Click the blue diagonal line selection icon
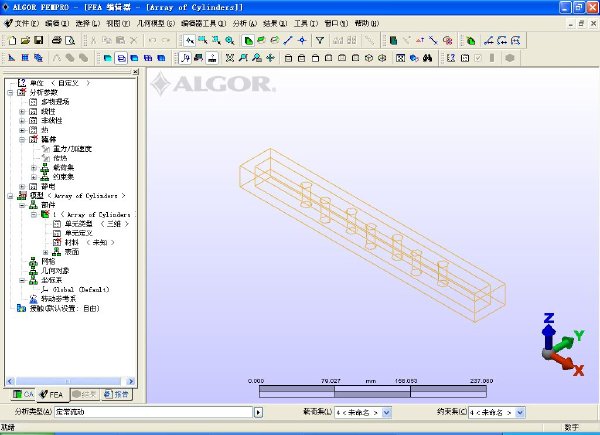The height and width of the screenshot is (435, 600). point(289,40)
